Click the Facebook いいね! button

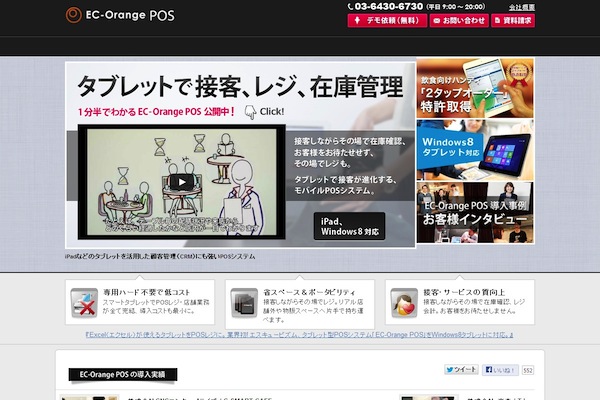(x=500, y=370)
